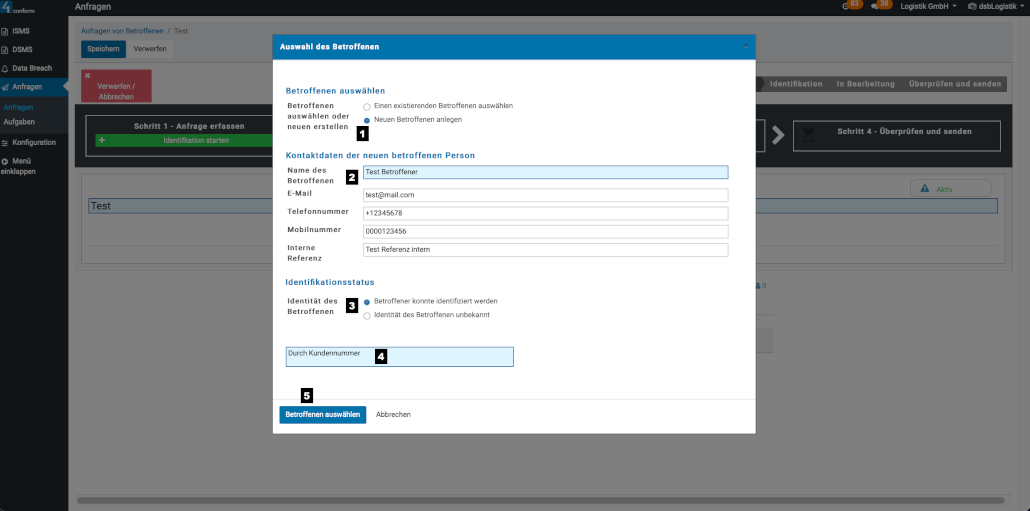Choose 'Identität des Betroffenen unbekannt' radio
Screen dimensions: 1030x511
click(x=367, y=315)
